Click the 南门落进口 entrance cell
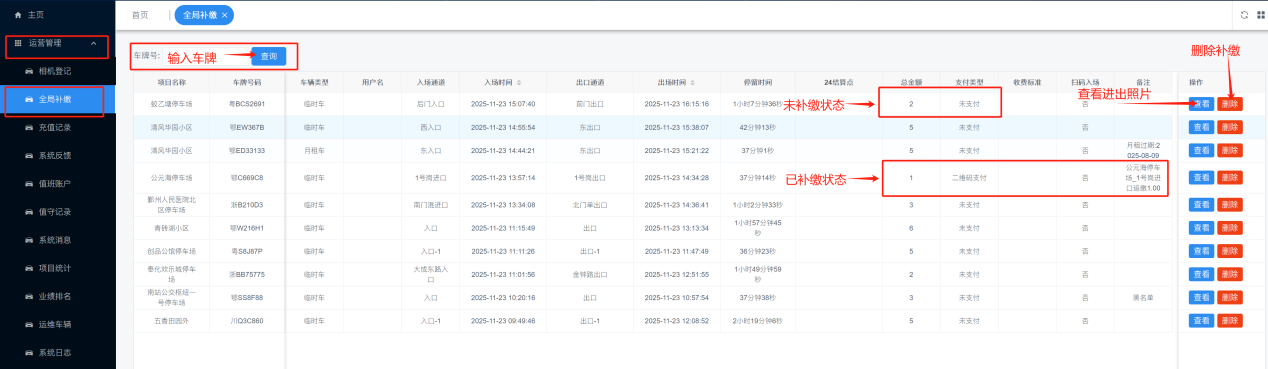Screen dimensions: 1268x369 [430, 204]
